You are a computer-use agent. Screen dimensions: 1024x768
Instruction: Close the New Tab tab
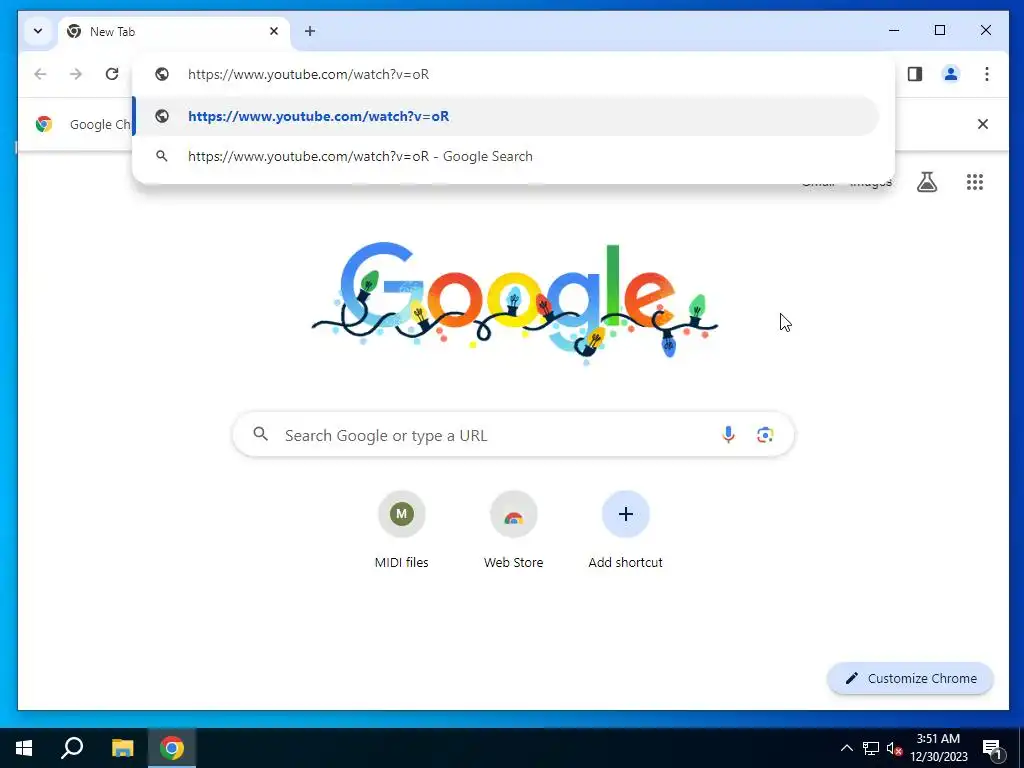click(274, 31)
